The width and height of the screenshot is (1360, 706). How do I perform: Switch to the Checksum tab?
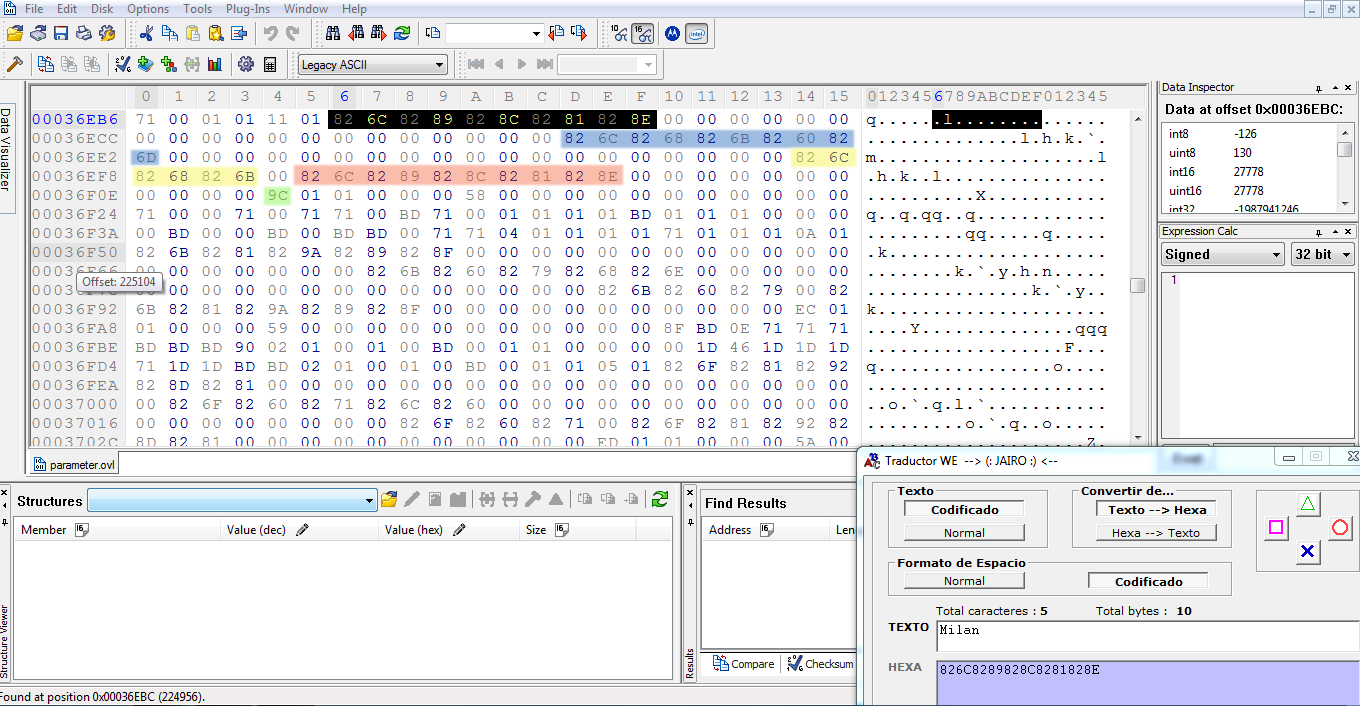click(819, 663)
